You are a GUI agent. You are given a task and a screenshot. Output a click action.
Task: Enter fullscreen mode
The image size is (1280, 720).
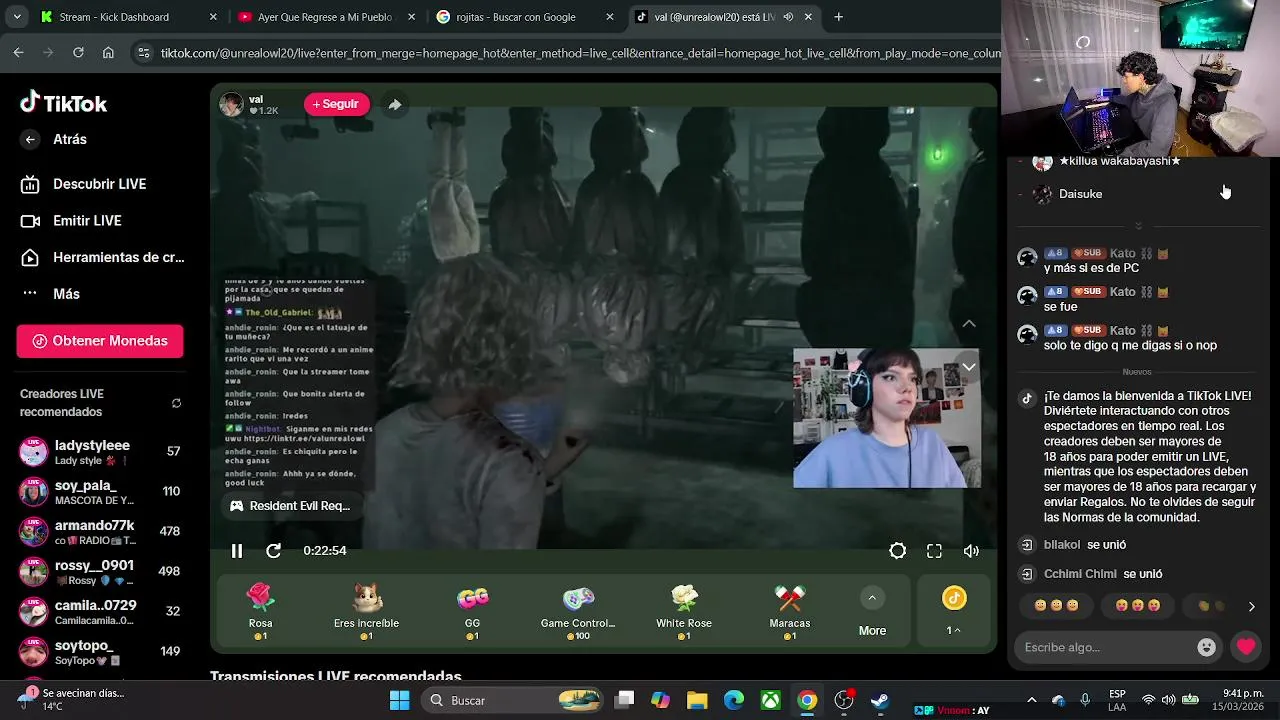pos(934,551)
